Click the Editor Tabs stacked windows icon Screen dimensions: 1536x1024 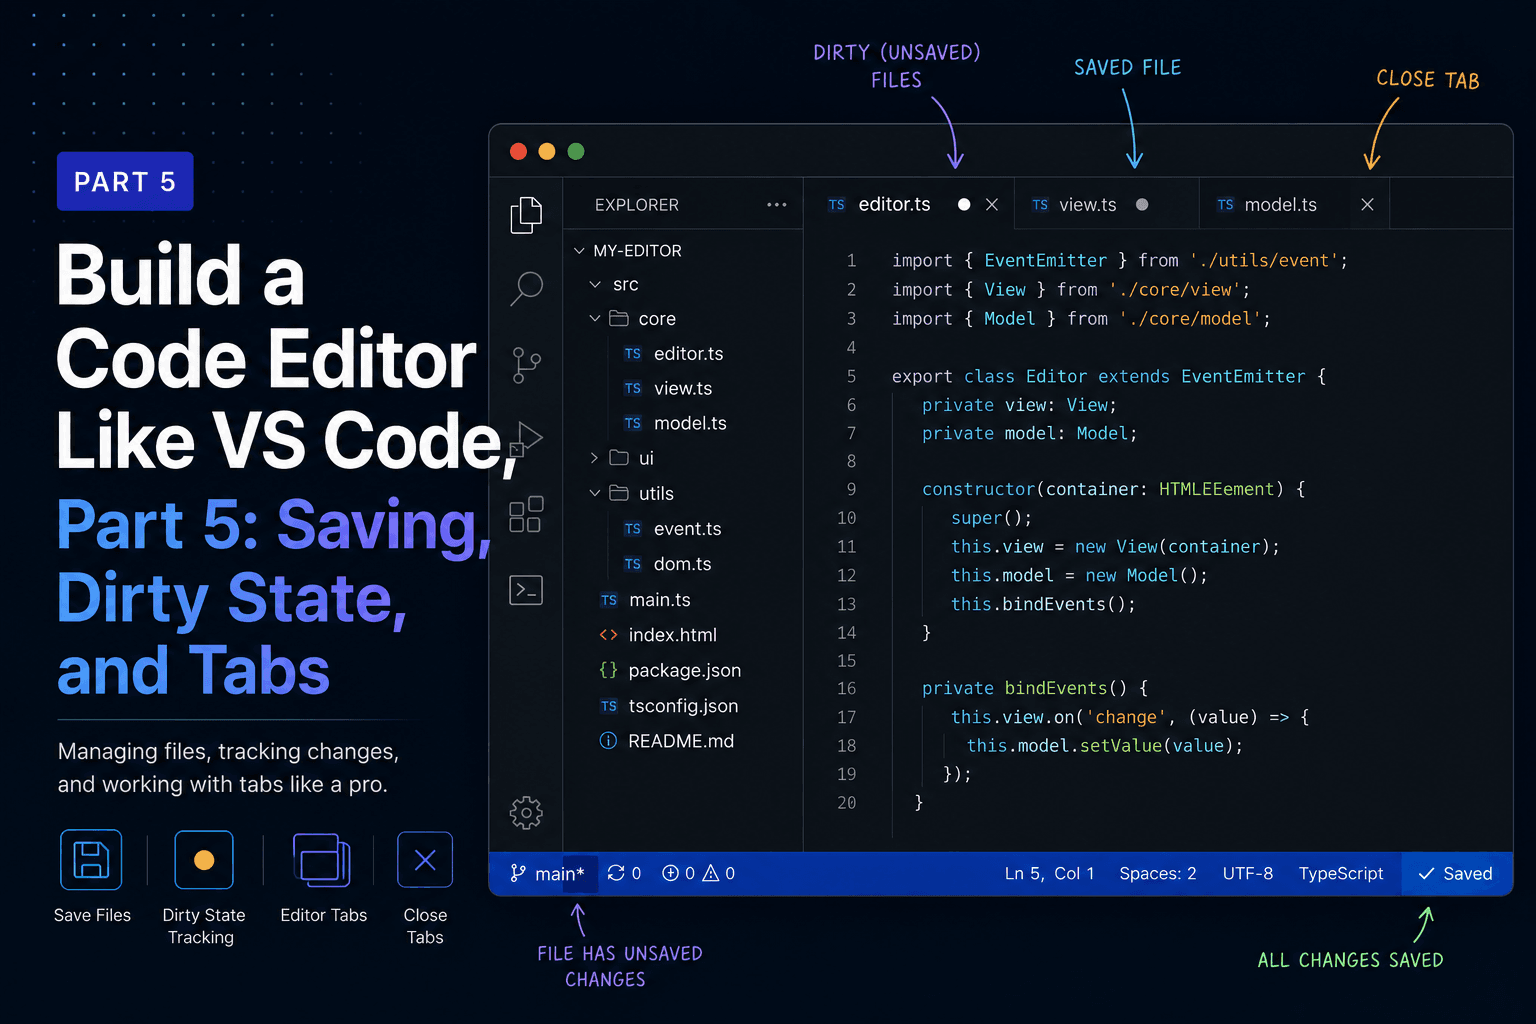322,860
